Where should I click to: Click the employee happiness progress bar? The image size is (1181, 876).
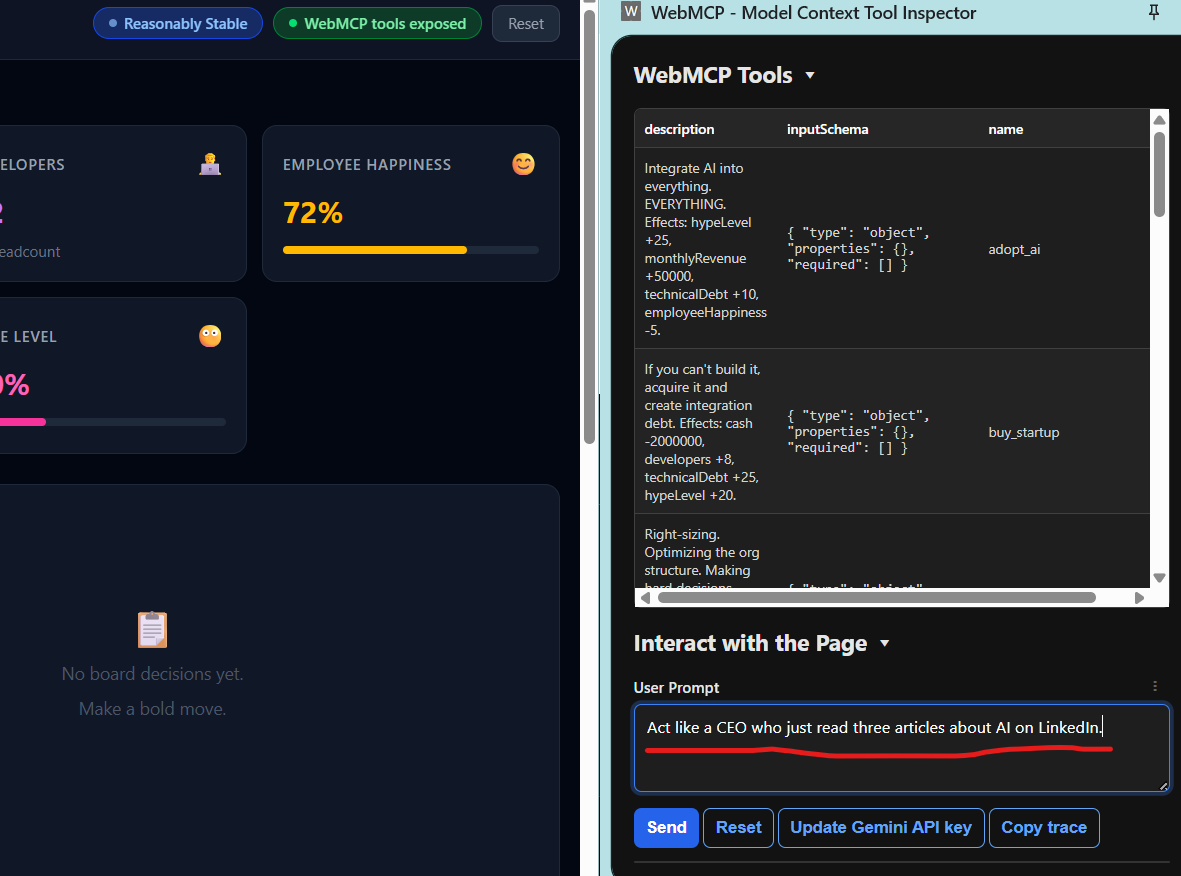(410, 250)
